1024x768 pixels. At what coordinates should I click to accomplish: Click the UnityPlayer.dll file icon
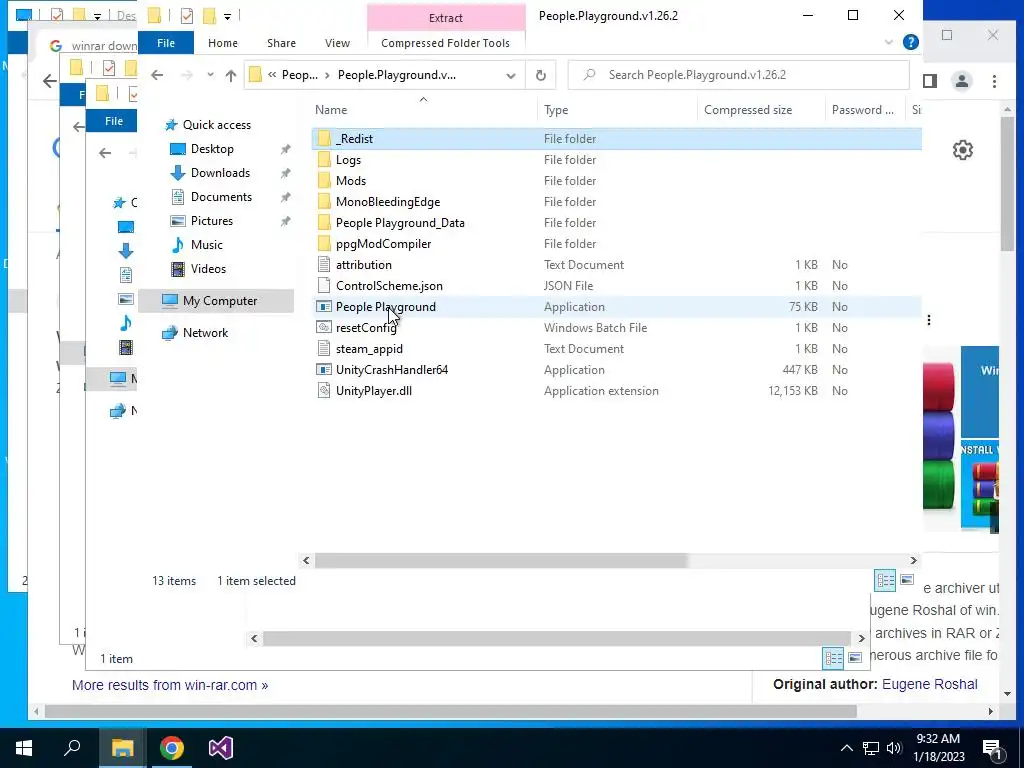click(x=324, y=391)
